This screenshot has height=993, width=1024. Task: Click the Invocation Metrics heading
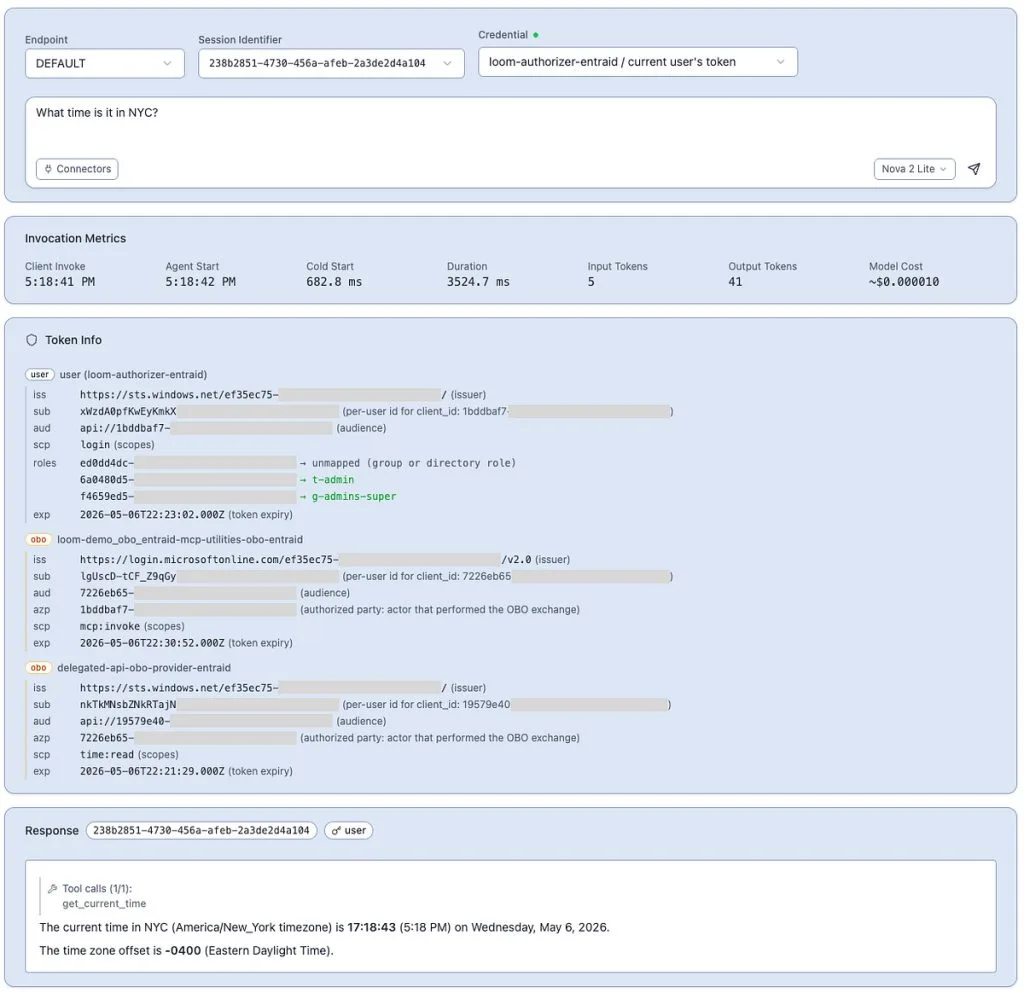[x=75, y=238]
